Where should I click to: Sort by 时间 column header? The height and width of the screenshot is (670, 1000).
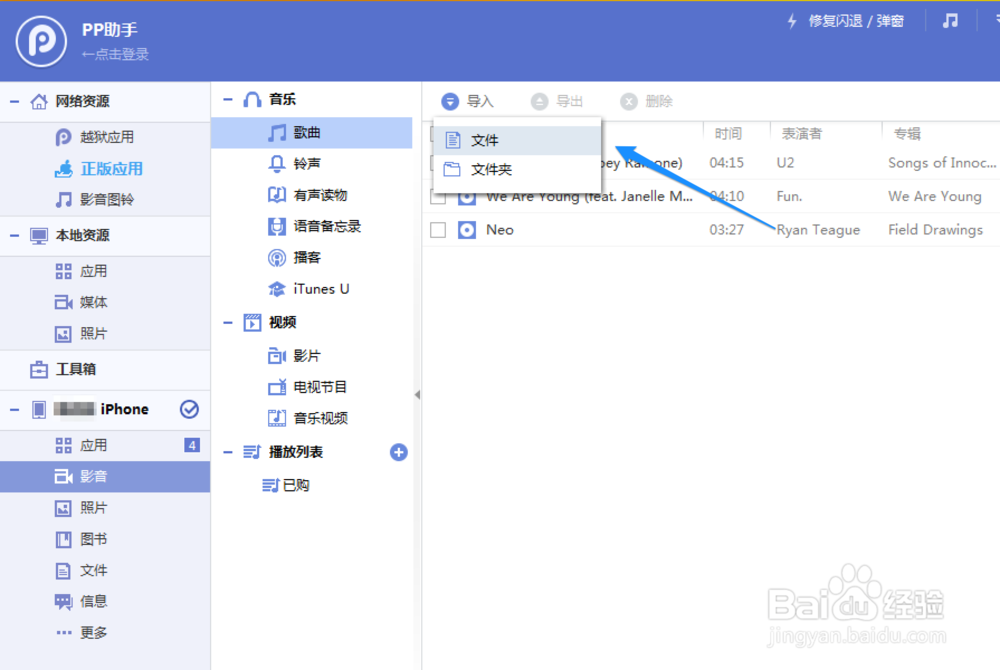pyautogui.click(x=728, y=134)
